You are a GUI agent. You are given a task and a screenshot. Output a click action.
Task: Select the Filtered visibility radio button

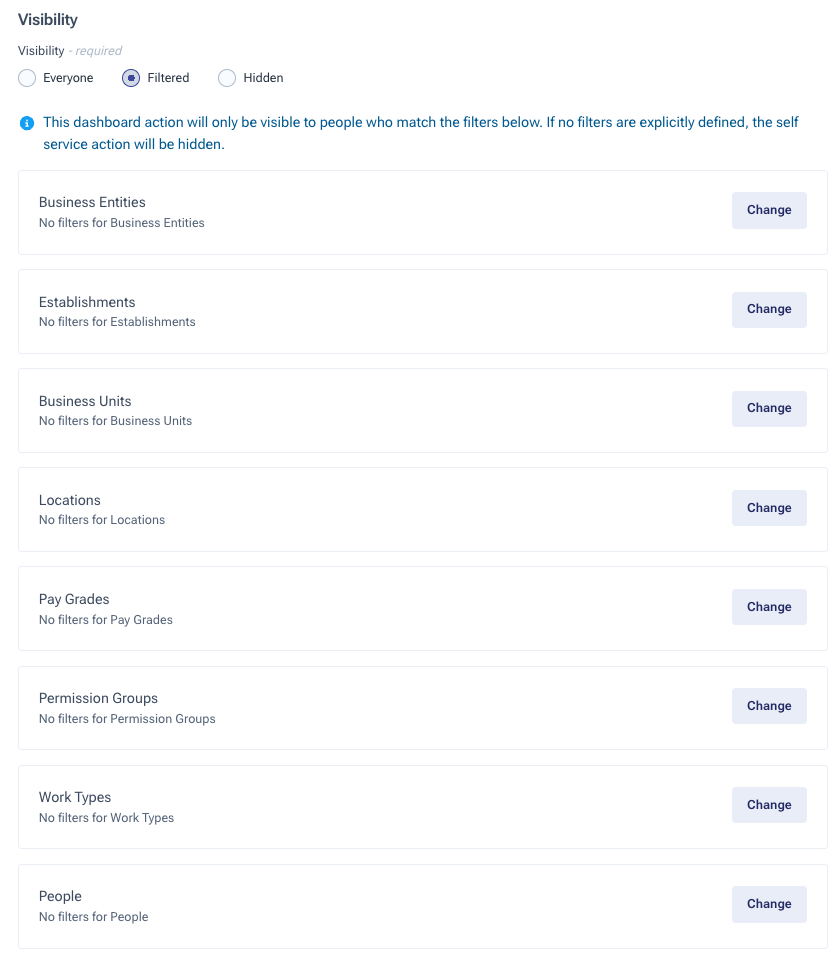(131, 78)
